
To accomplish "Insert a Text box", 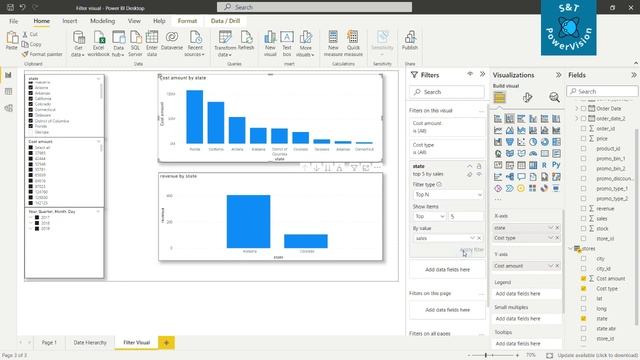I will tap(287, 44).
